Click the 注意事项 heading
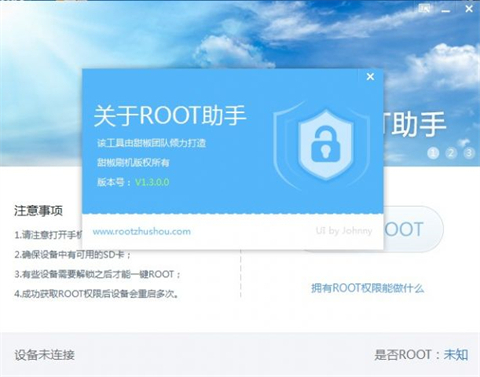Image resolution: width=480 pixels, height=377 pixels. (x=38, y=211)
